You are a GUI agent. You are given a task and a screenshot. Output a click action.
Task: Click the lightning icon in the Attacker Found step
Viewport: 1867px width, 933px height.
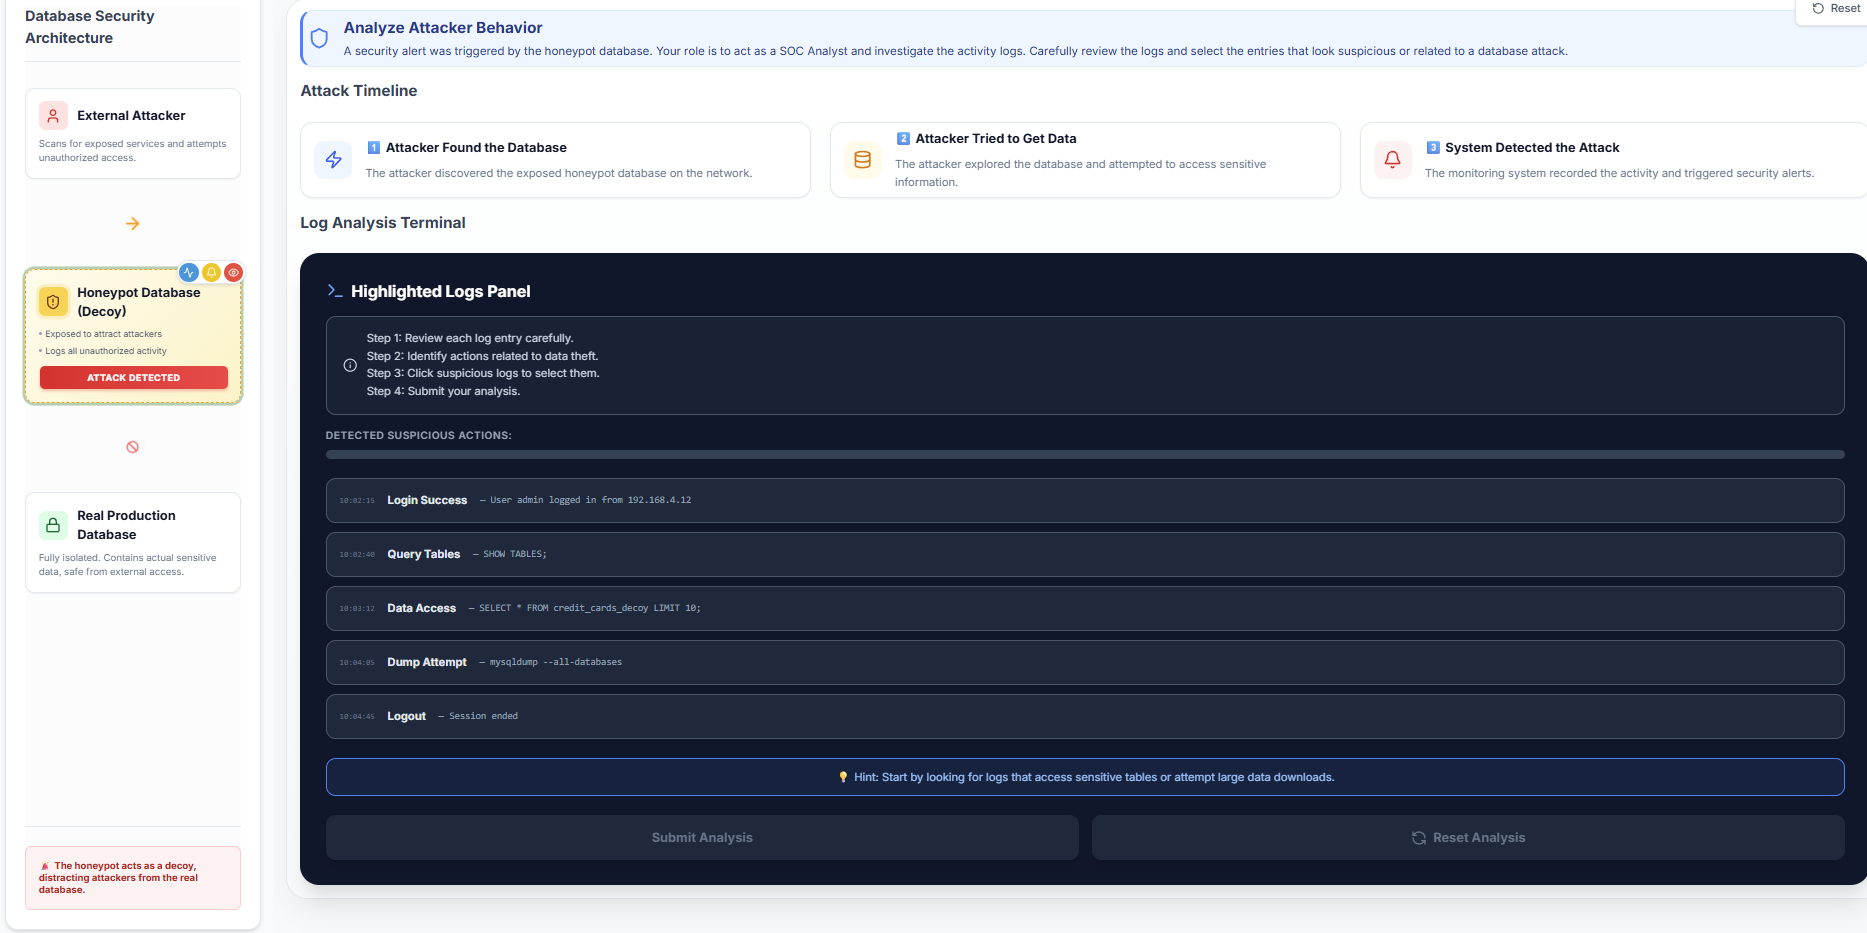pyautogui.click(x=333, y=159)
